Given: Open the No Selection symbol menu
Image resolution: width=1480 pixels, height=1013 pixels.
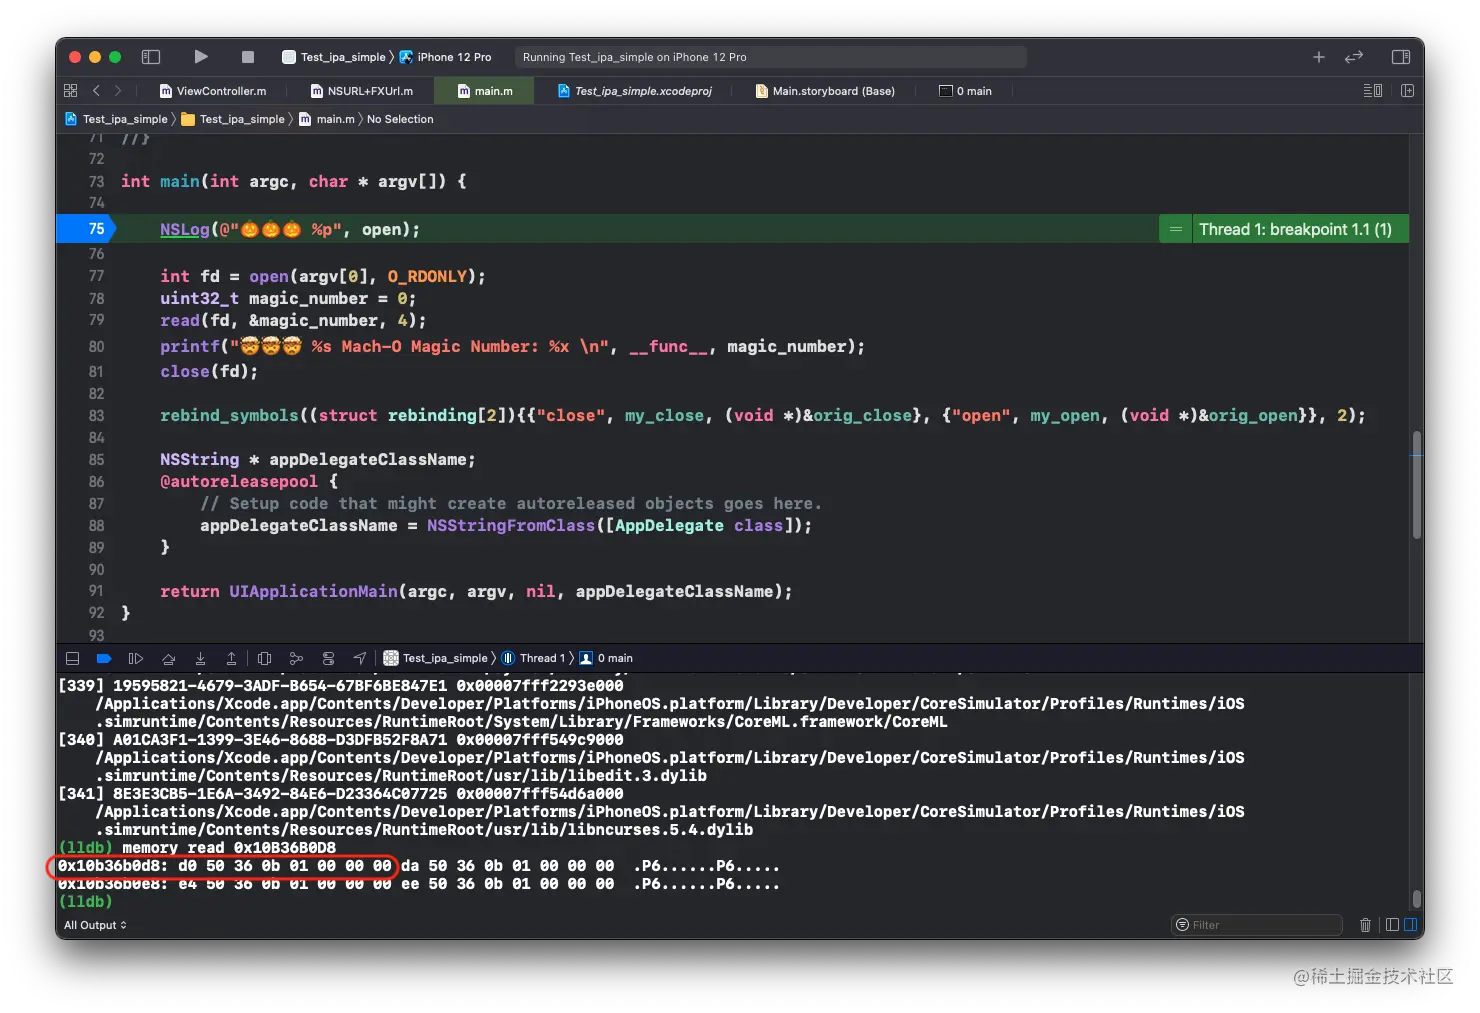Looking at the screenshot, I should pyautogui.click(x=400, y=119).
